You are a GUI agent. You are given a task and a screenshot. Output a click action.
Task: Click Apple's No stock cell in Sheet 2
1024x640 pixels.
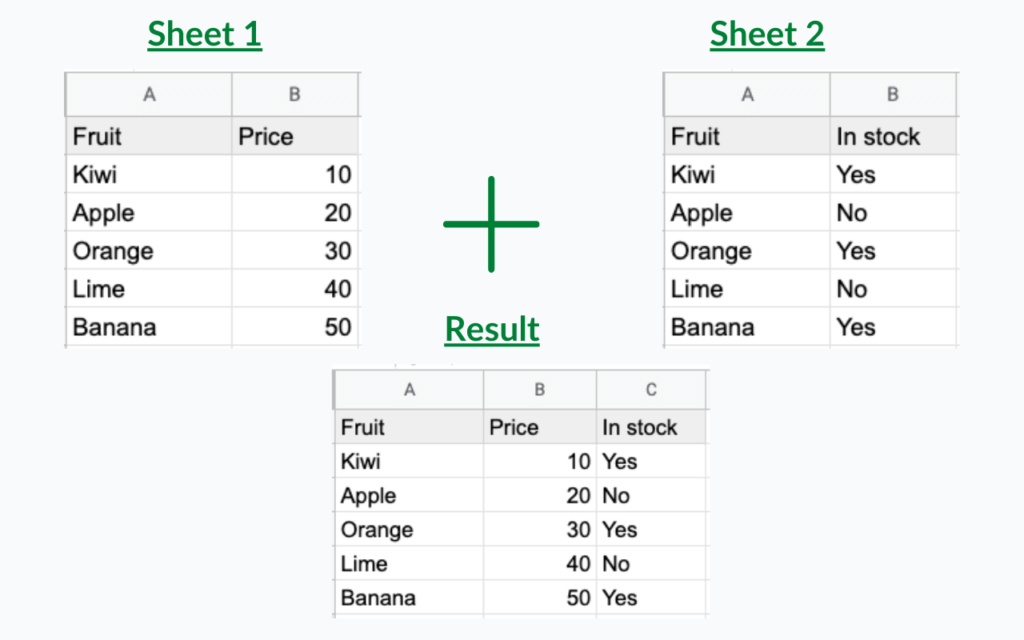[x=893, y=212]
